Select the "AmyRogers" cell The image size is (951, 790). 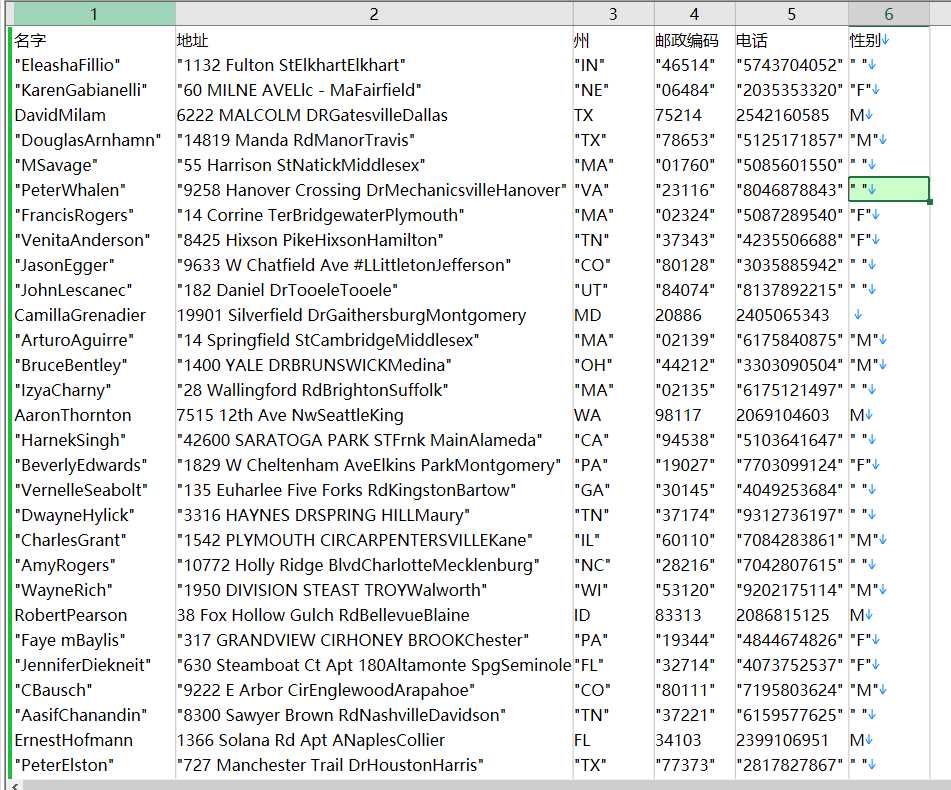(93, 566)
